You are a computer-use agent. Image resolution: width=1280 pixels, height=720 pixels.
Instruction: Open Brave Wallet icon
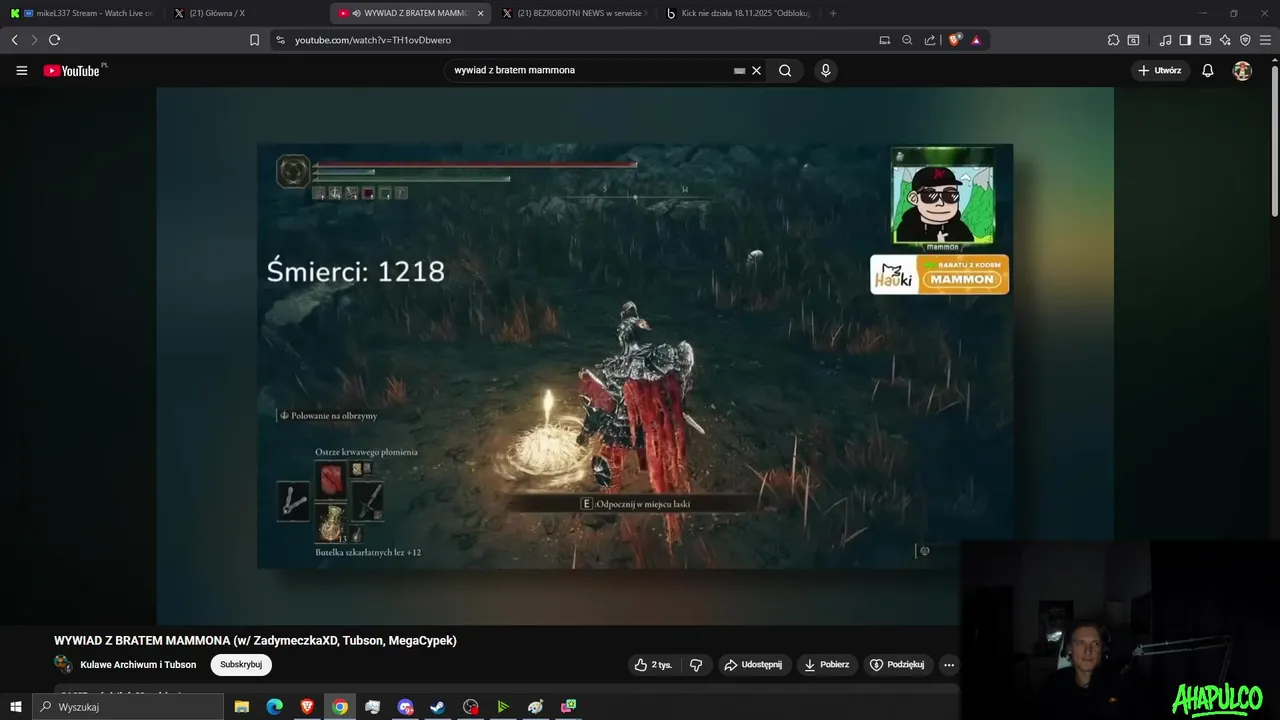pos(1205,40)
